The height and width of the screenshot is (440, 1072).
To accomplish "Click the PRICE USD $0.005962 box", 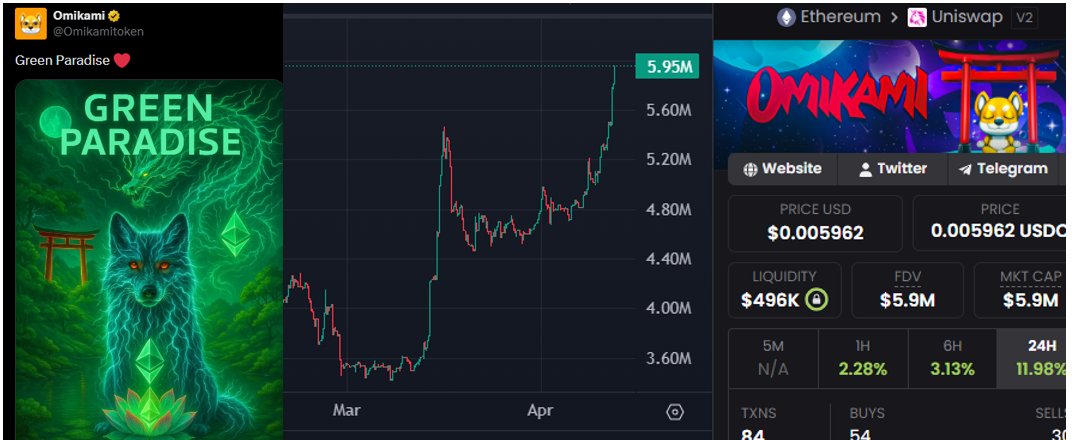I will [815, 223].
